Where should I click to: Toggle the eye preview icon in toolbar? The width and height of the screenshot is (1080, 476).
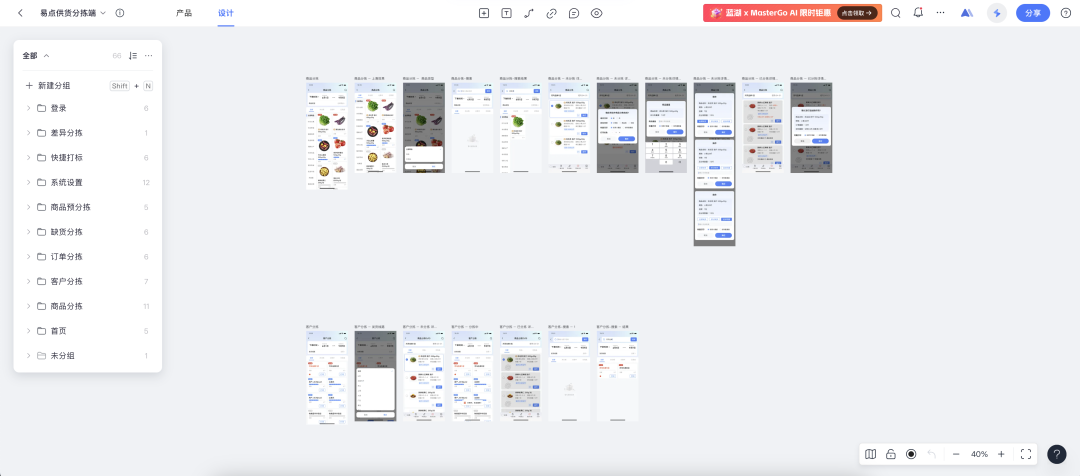pyautogui.click(x=597, y=13)
